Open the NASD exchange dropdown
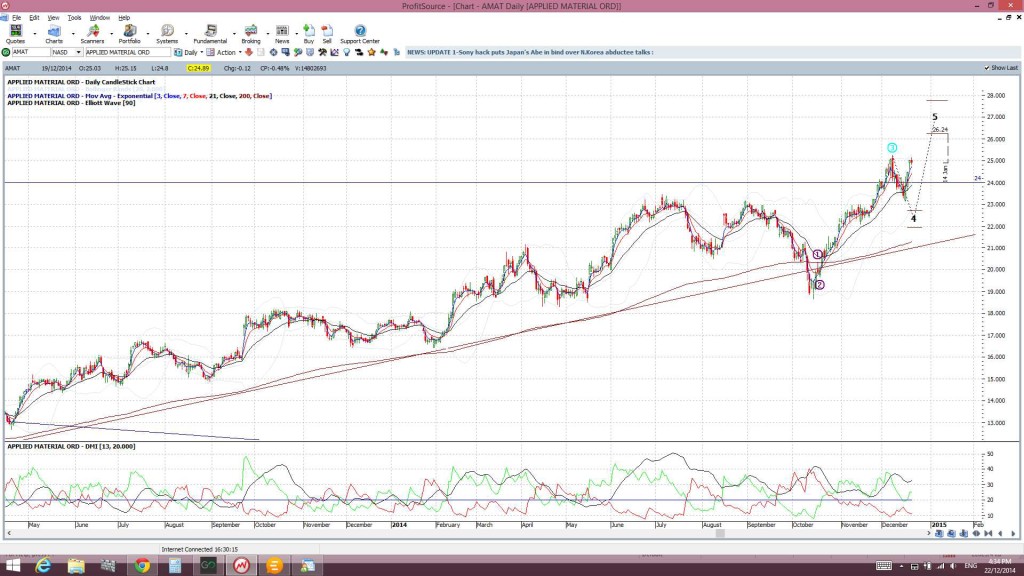 point(78,52)
